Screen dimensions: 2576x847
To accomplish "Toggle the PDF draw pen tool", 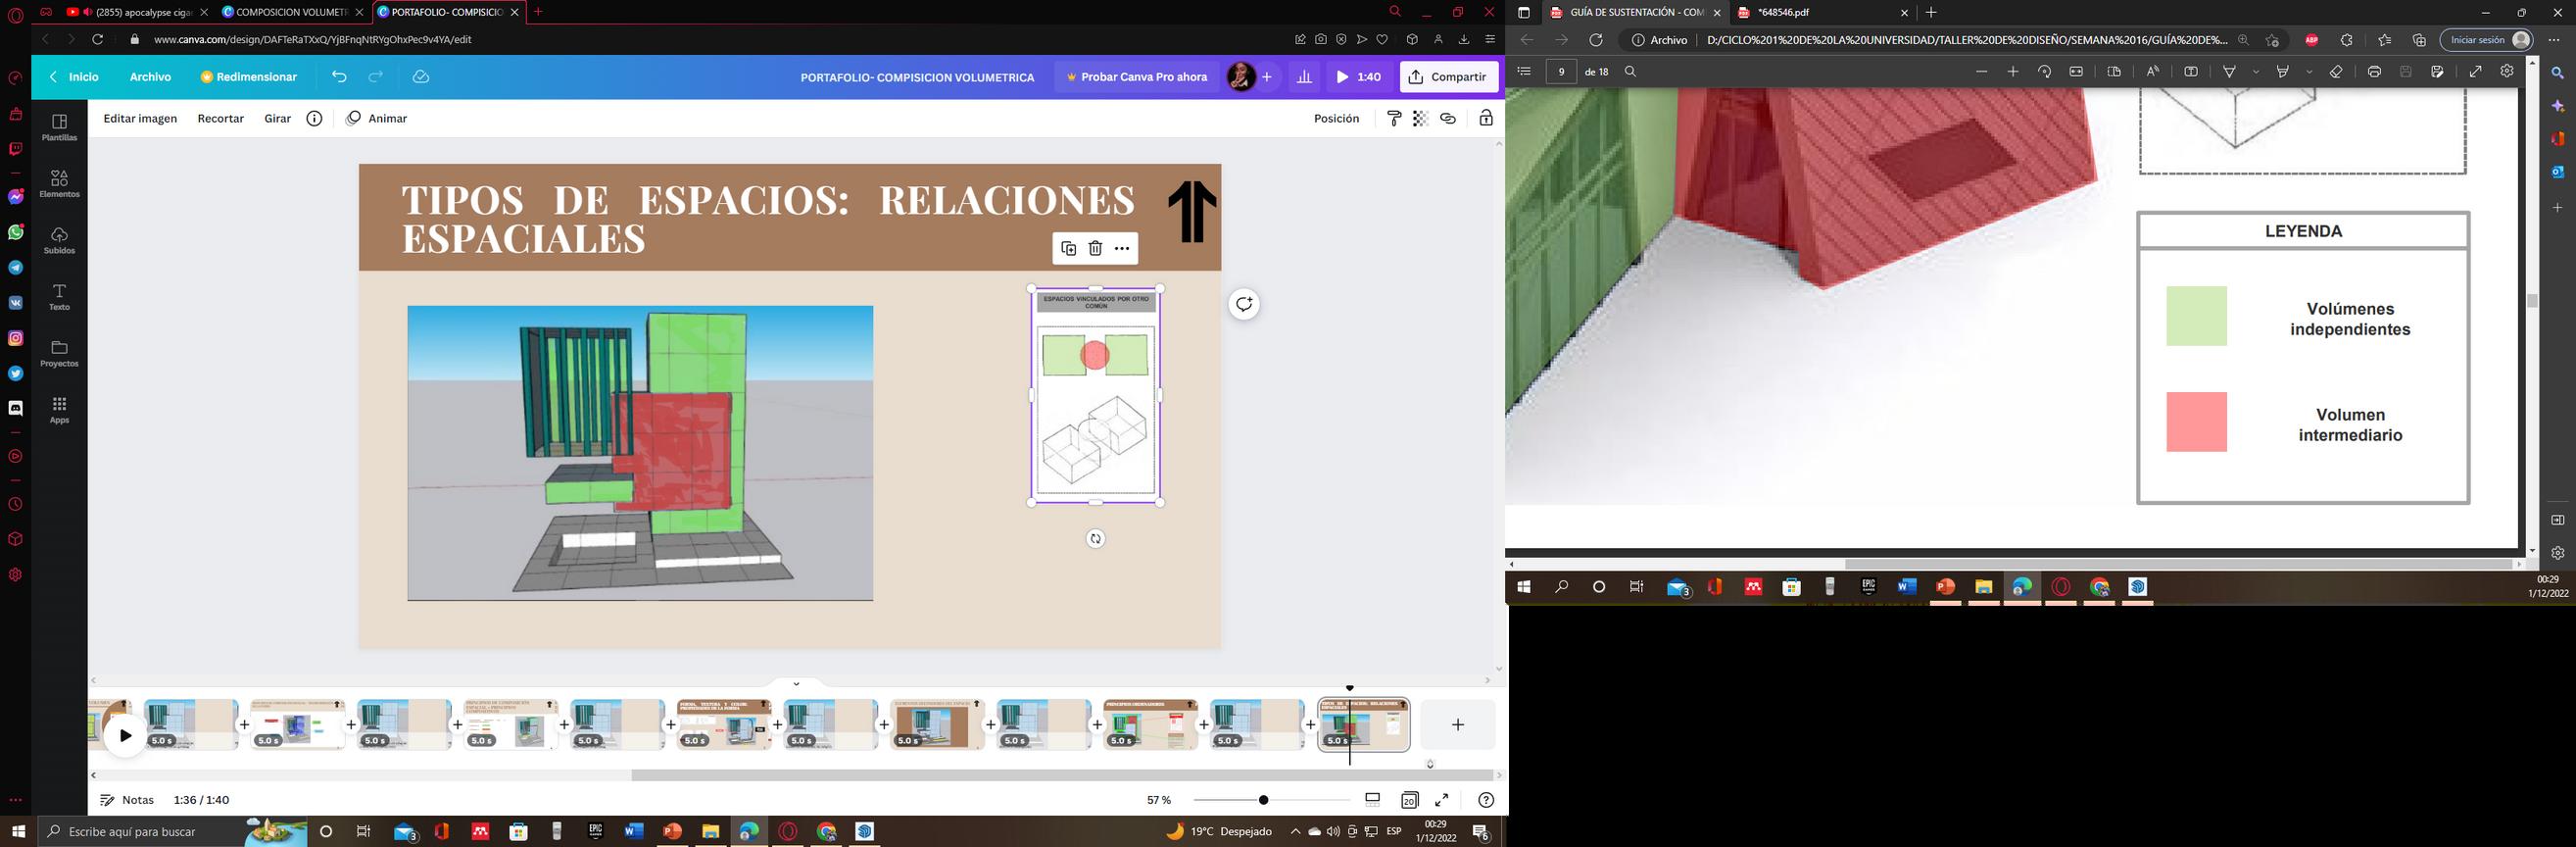I will (x=2229, y=71).
